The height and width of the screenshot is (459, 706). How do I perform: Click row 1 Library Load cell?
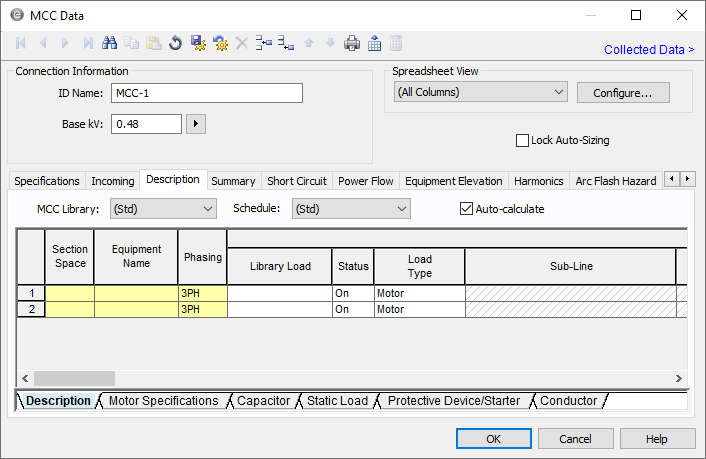(280, 293)
